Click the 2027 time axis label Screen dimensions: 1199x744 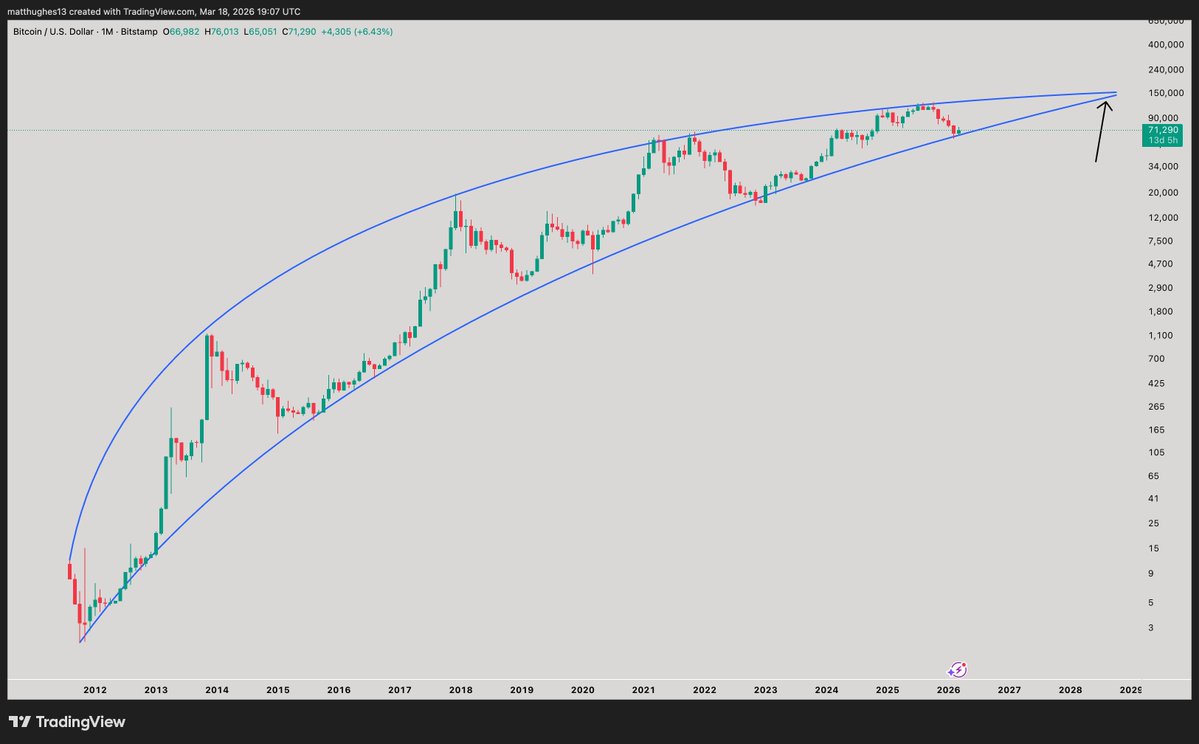coord(1009,690)
